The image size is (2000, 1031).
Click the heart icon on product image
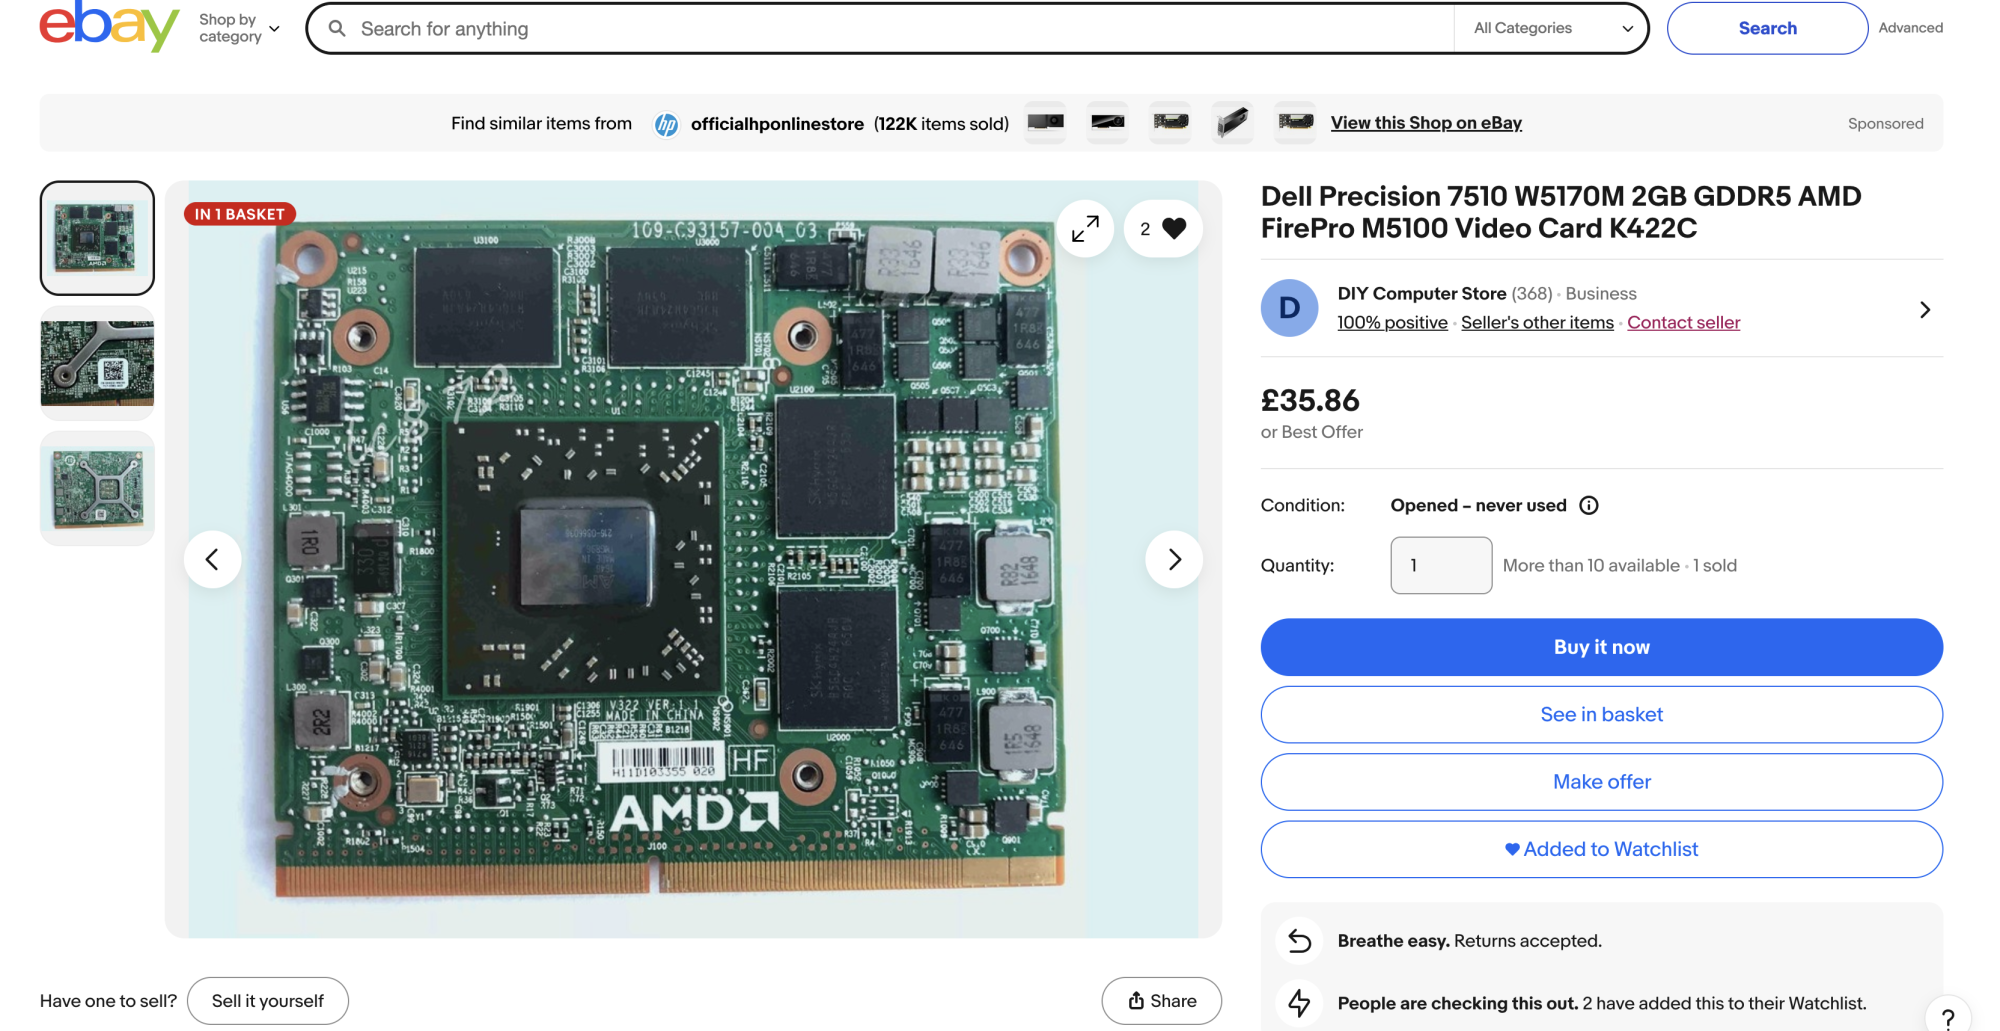(1174, 229)
